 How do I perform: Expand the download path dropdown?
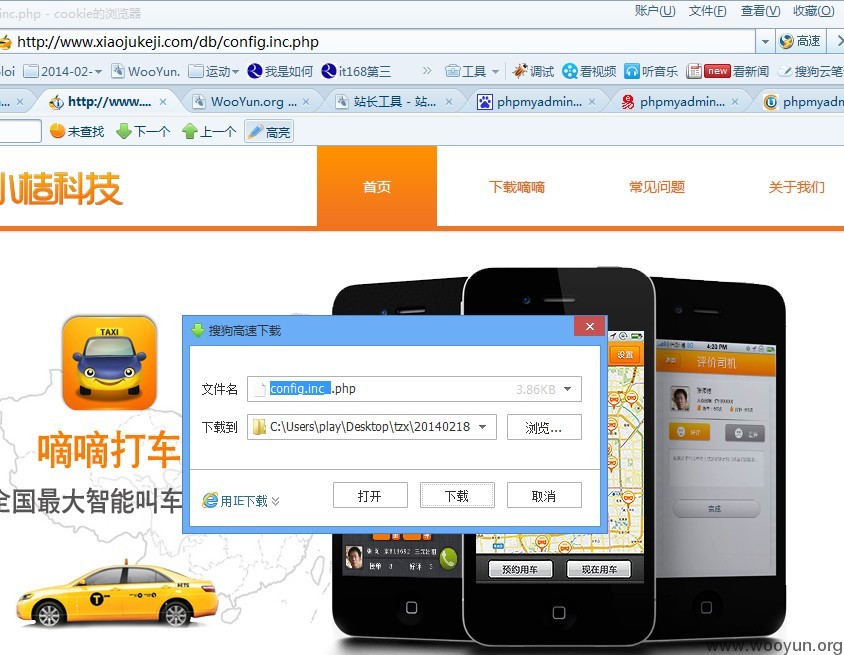pos(483,427)
